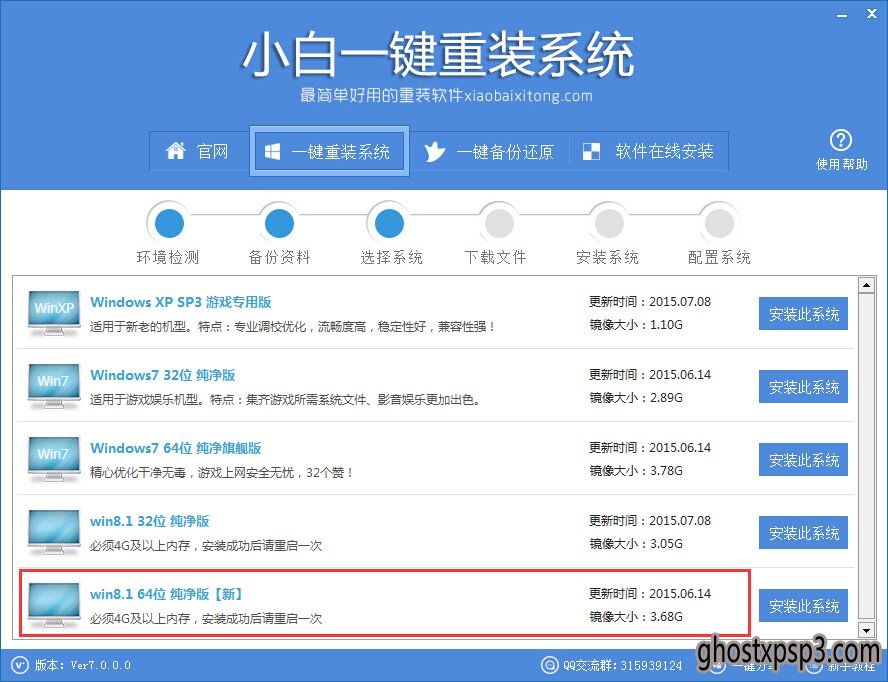Click the 精心优化干净无毒 description text

pyautogui.click(x=223, y=473)
